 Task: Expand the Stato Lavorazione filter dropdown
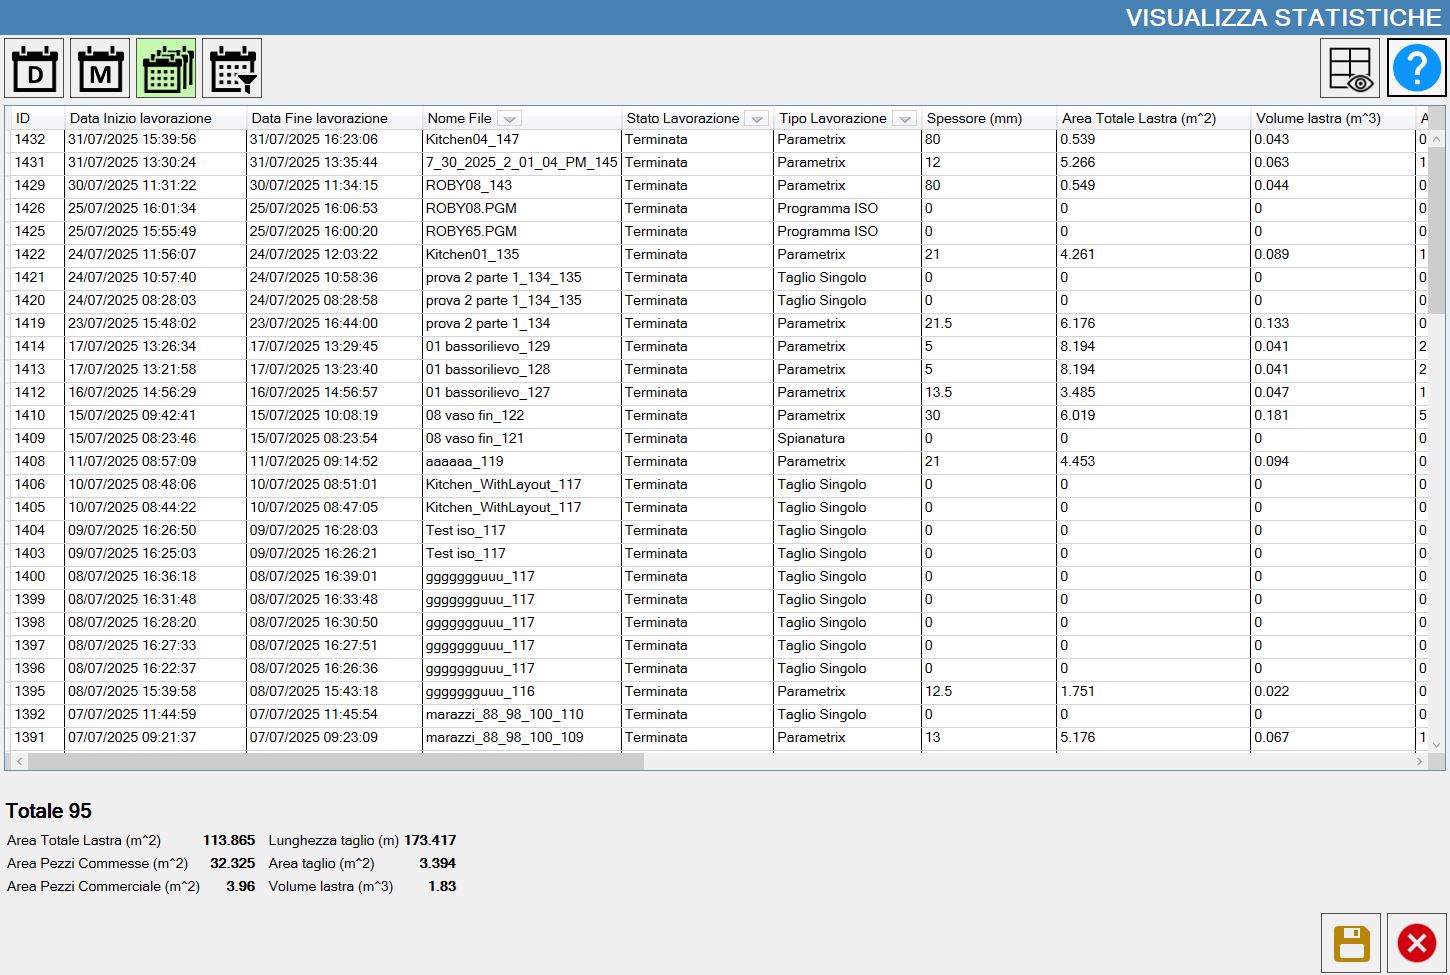pos(757,118)
